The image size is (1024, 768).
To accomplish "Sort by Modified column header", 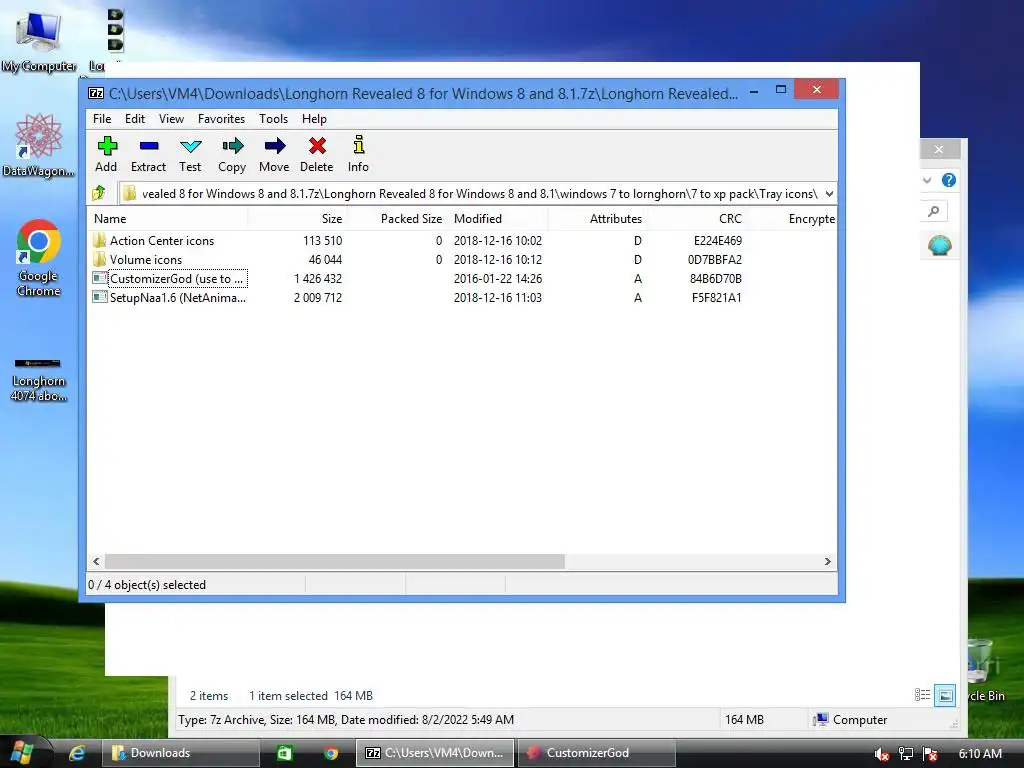I will [x=497, y=219].
